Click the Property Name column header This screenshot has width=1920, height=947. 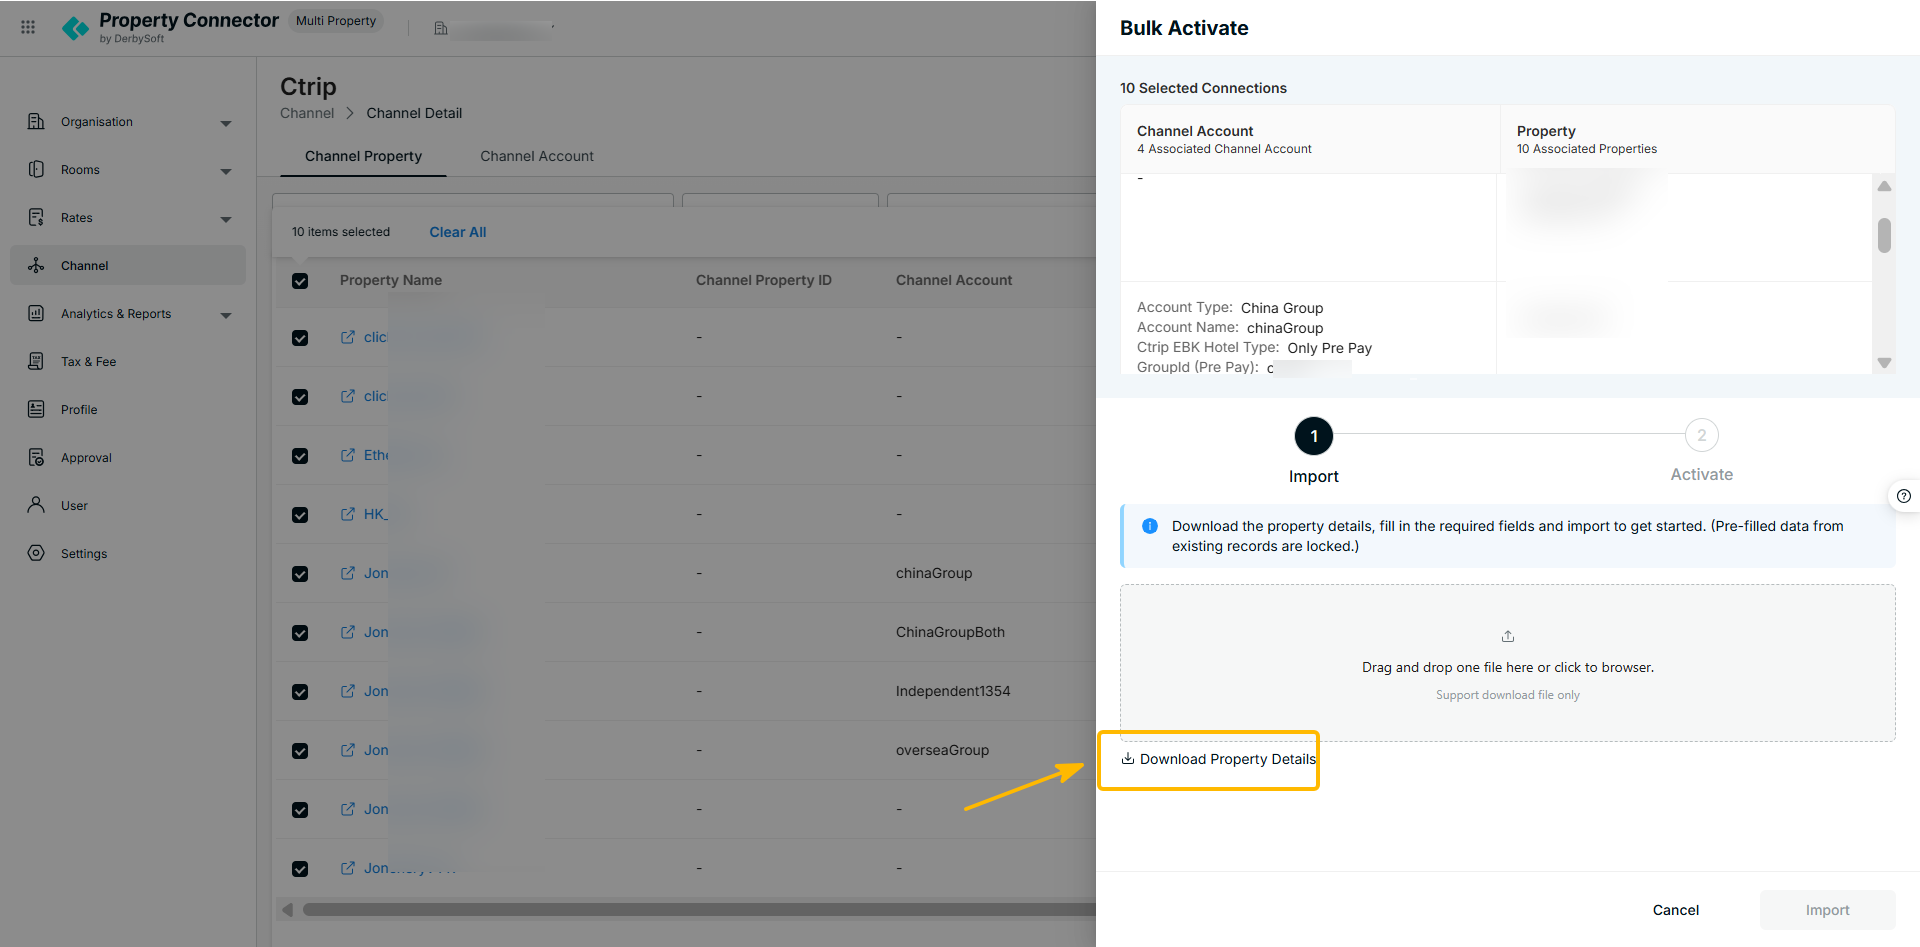[391, 280]
